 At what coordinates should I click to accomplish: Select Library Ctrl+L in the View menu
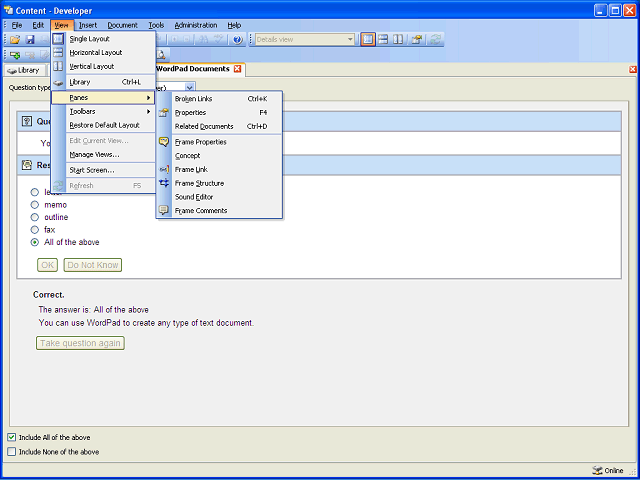[103, 82]
